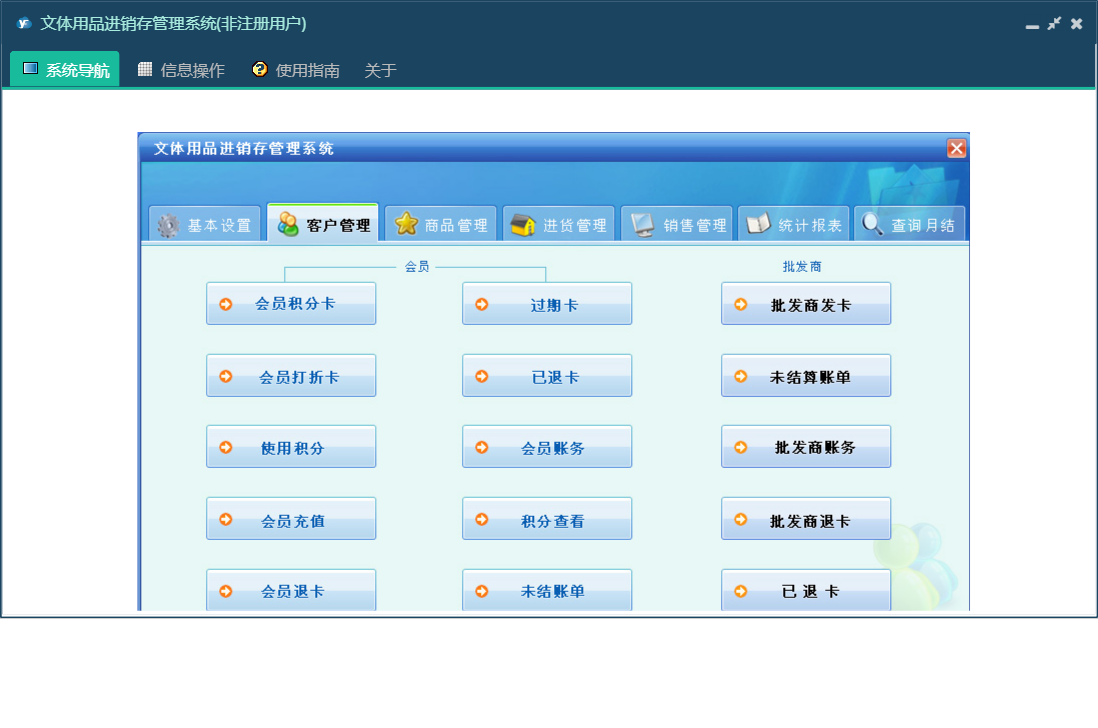
Task: Click the star icon on 商品管理
Action: (x=406, y=224)
